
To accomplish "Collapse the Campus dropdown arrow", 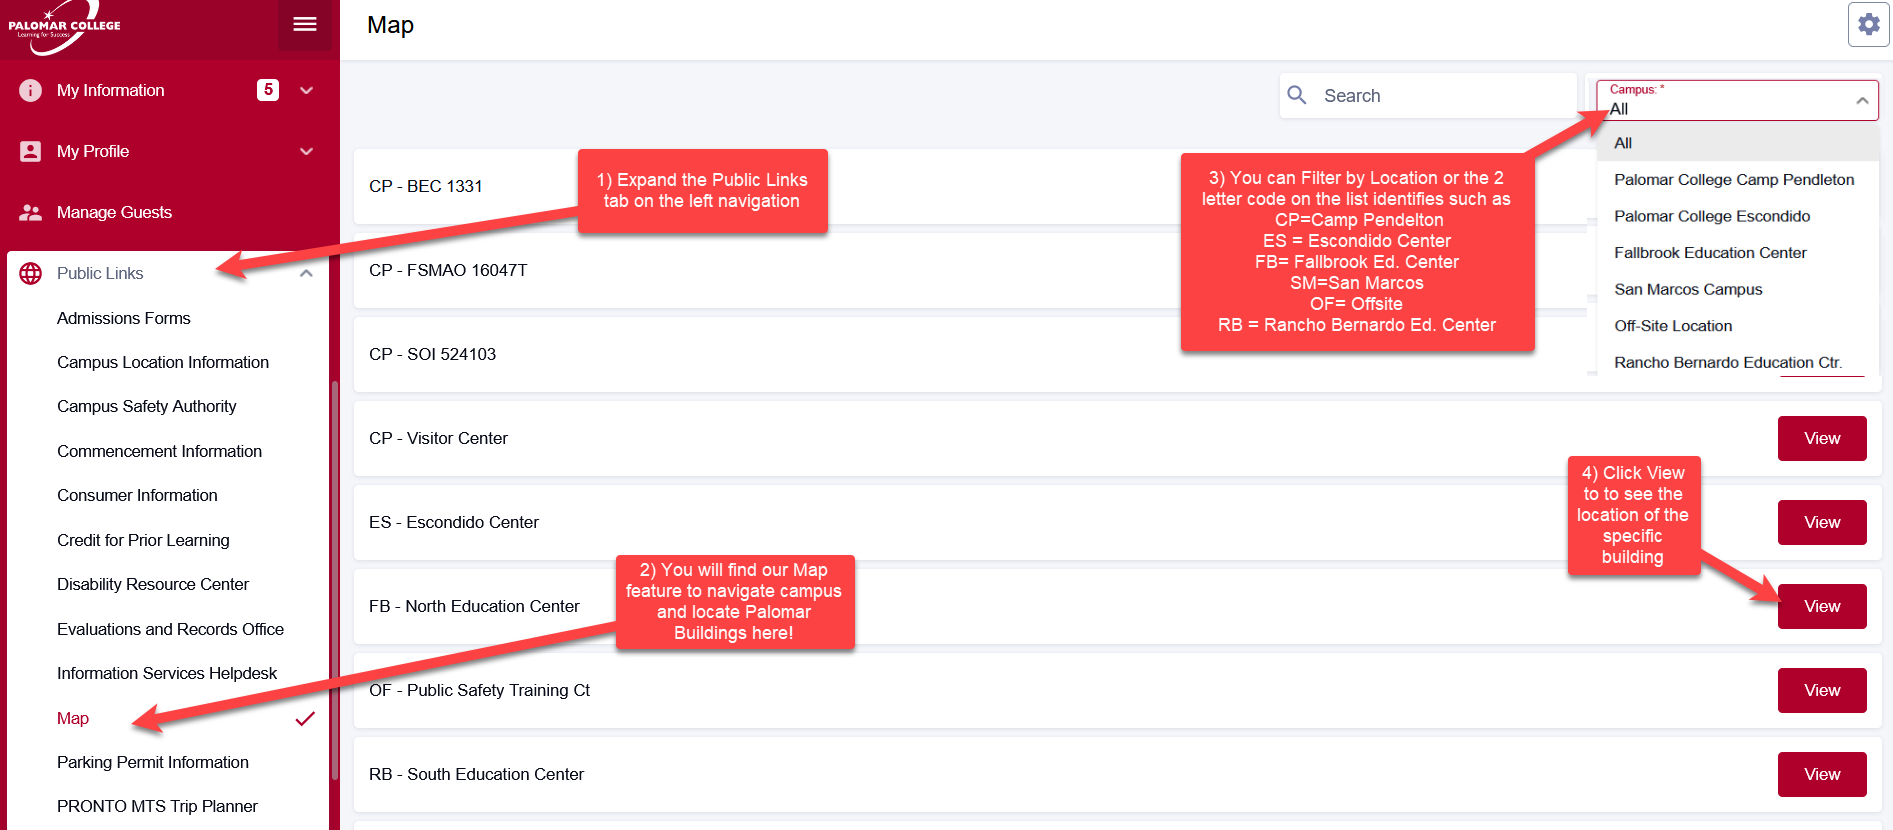I will pos(1862,101).
